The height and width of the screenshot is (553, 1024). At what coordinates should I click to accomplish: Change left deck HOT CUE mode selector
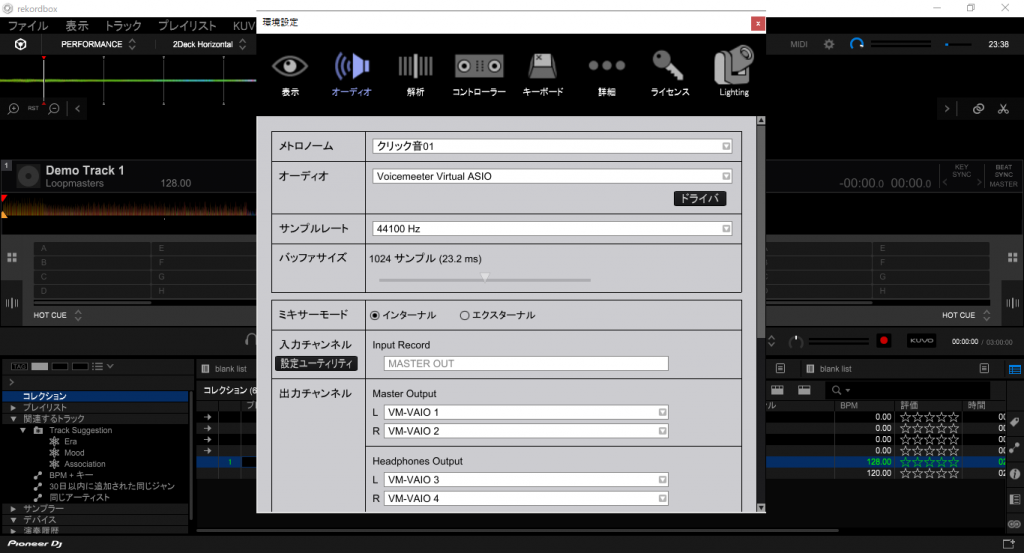tap(57, 315)
